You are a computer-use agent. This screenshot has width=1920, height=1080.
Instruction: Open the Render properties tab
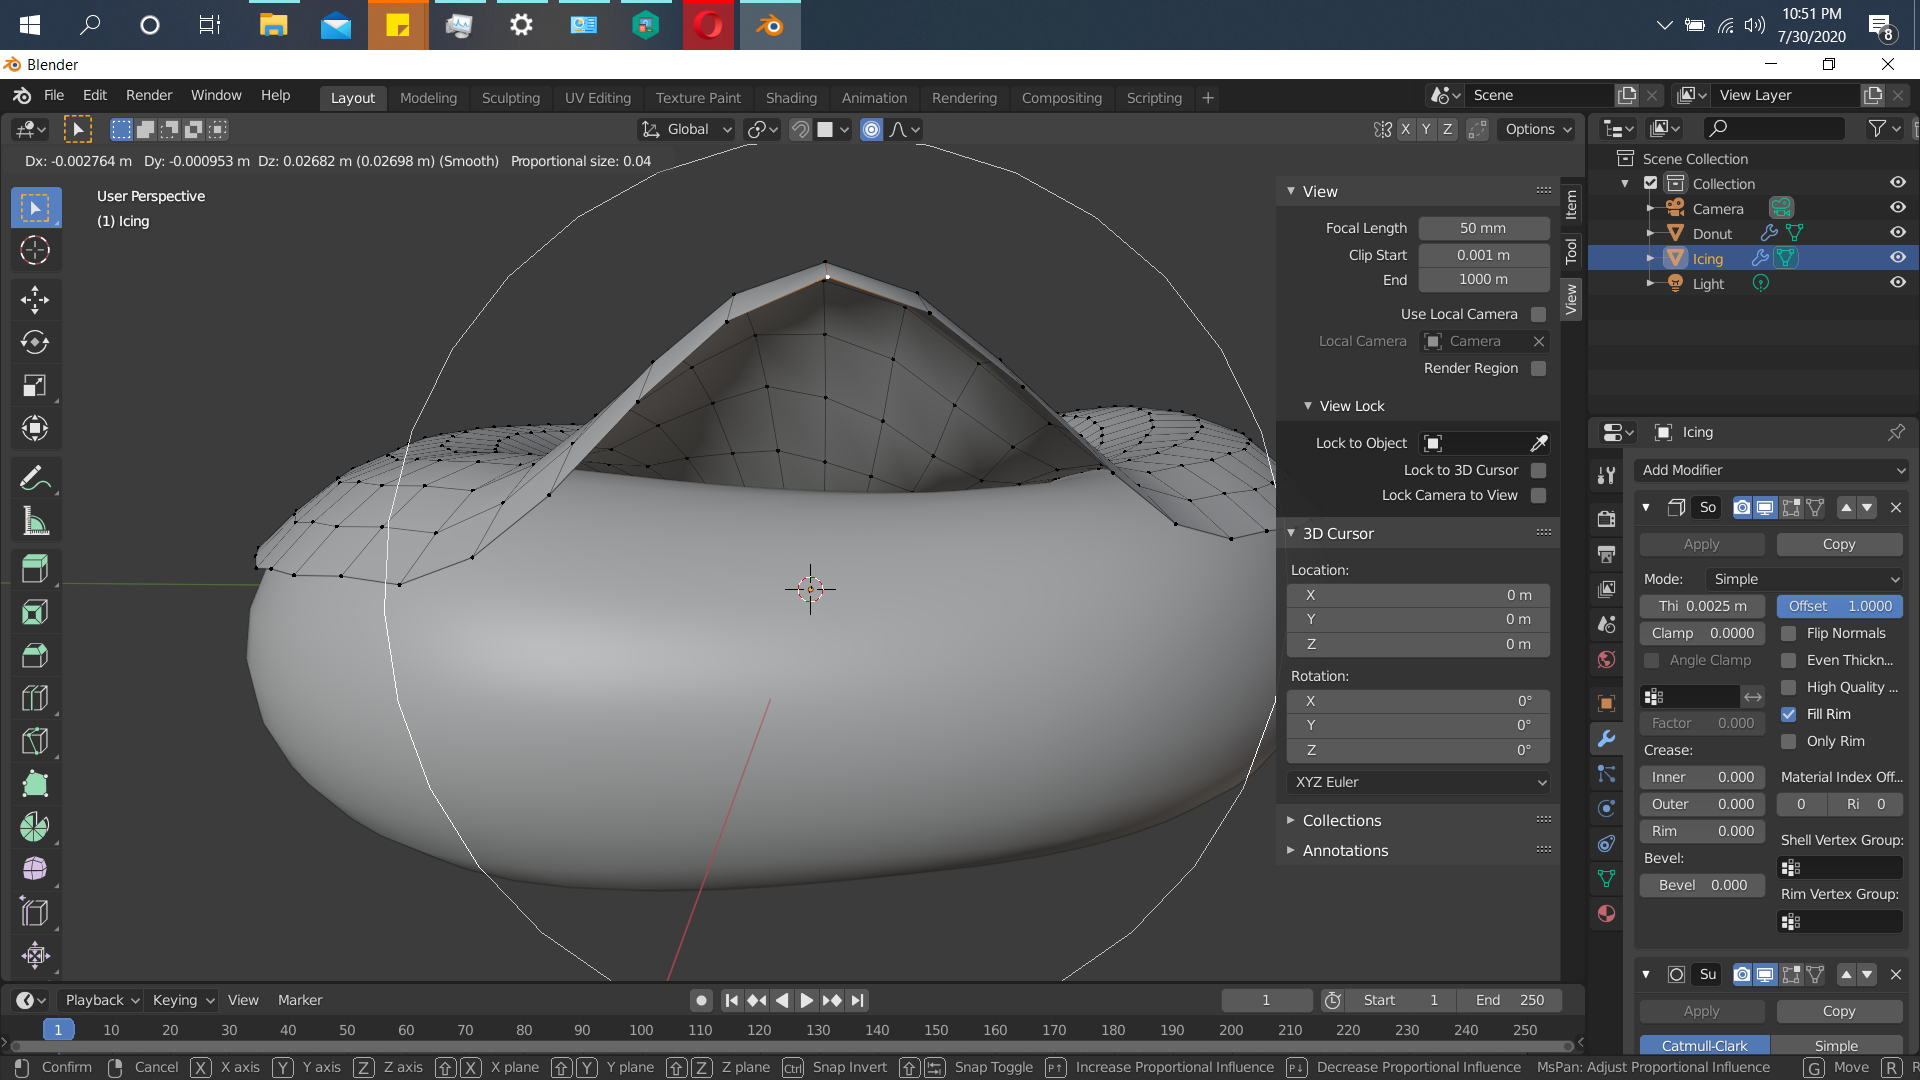(x=1607, y=519)
